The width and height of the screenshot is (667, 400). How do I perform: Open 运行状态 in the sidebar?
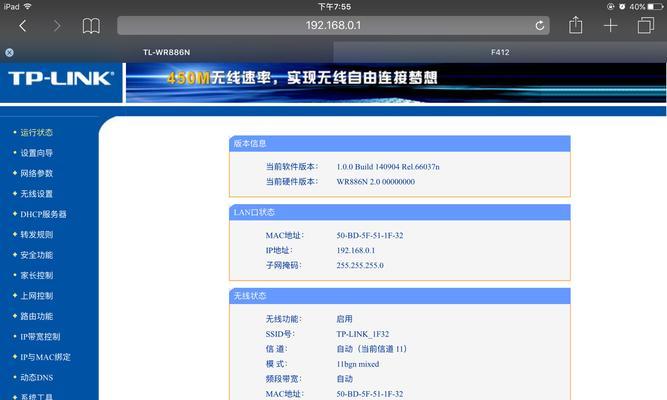[x=37, y=132]
